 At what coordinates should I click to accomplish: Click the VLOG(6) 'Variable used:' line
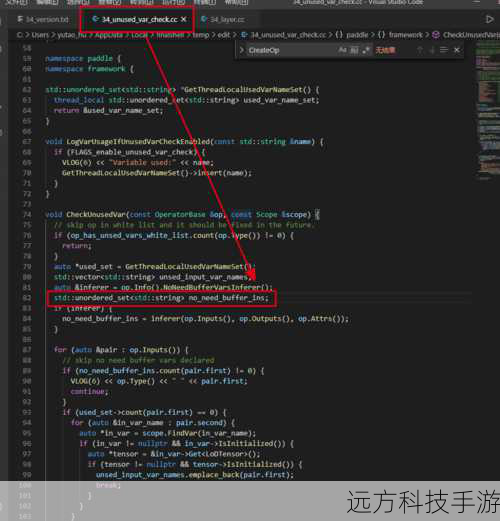tap(138, 162)
